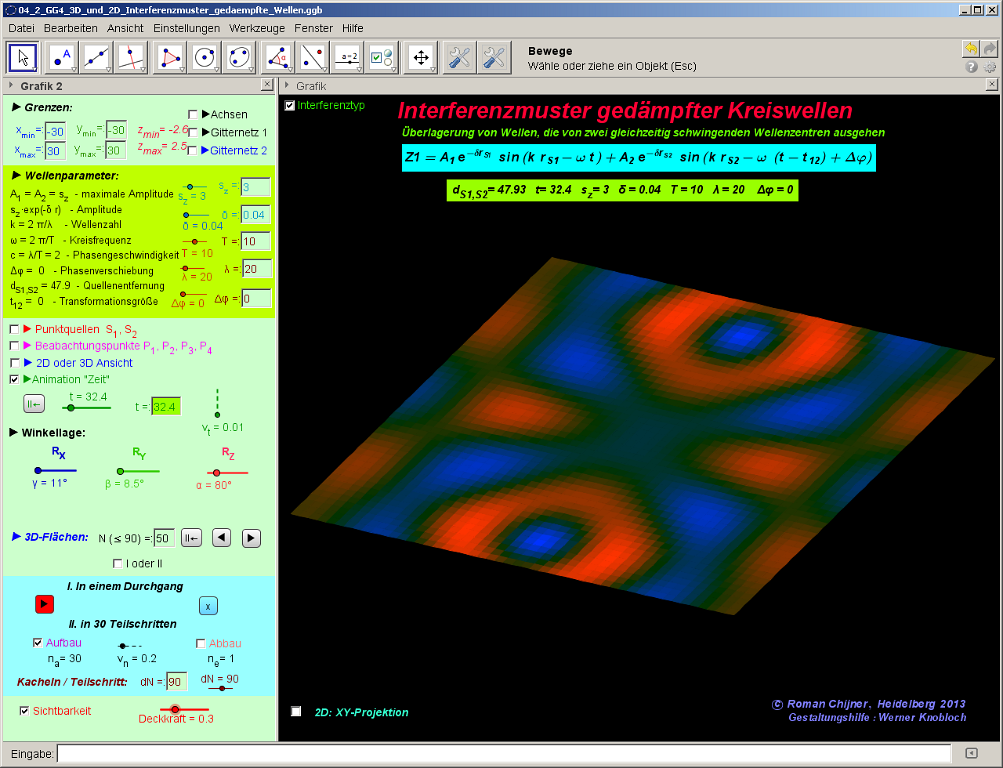Expand the Grafik 2 panel arrow
This screenshot has height=768, width=1003.
10,86
